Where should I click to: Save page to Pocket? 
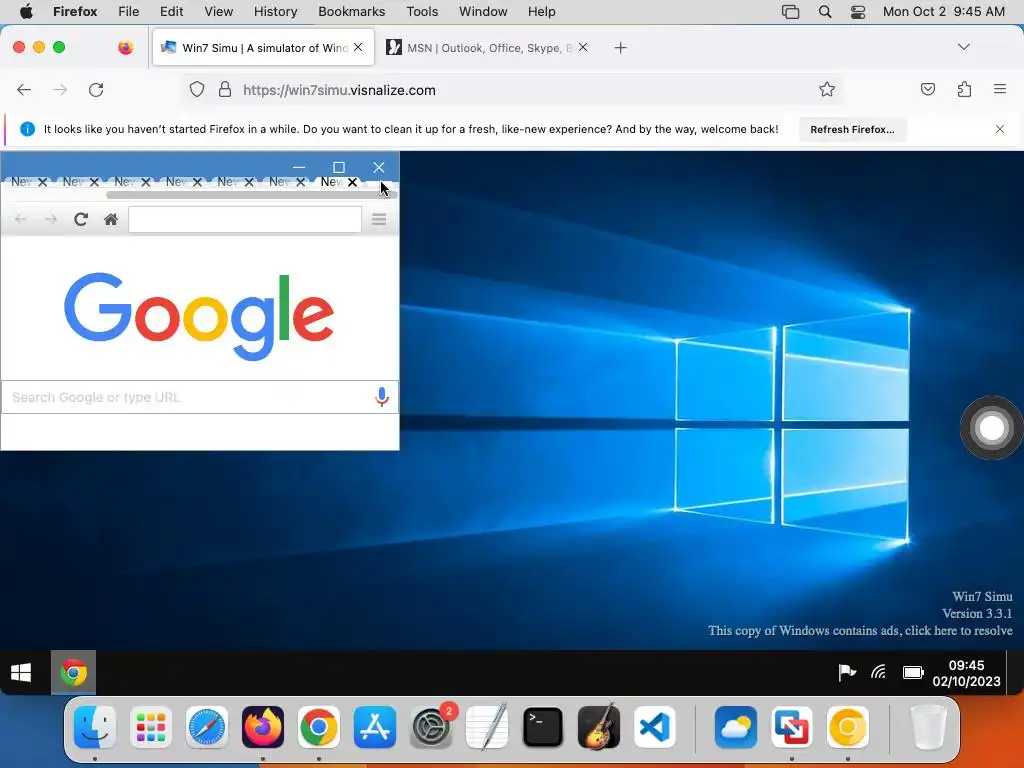tap(927, 89)
